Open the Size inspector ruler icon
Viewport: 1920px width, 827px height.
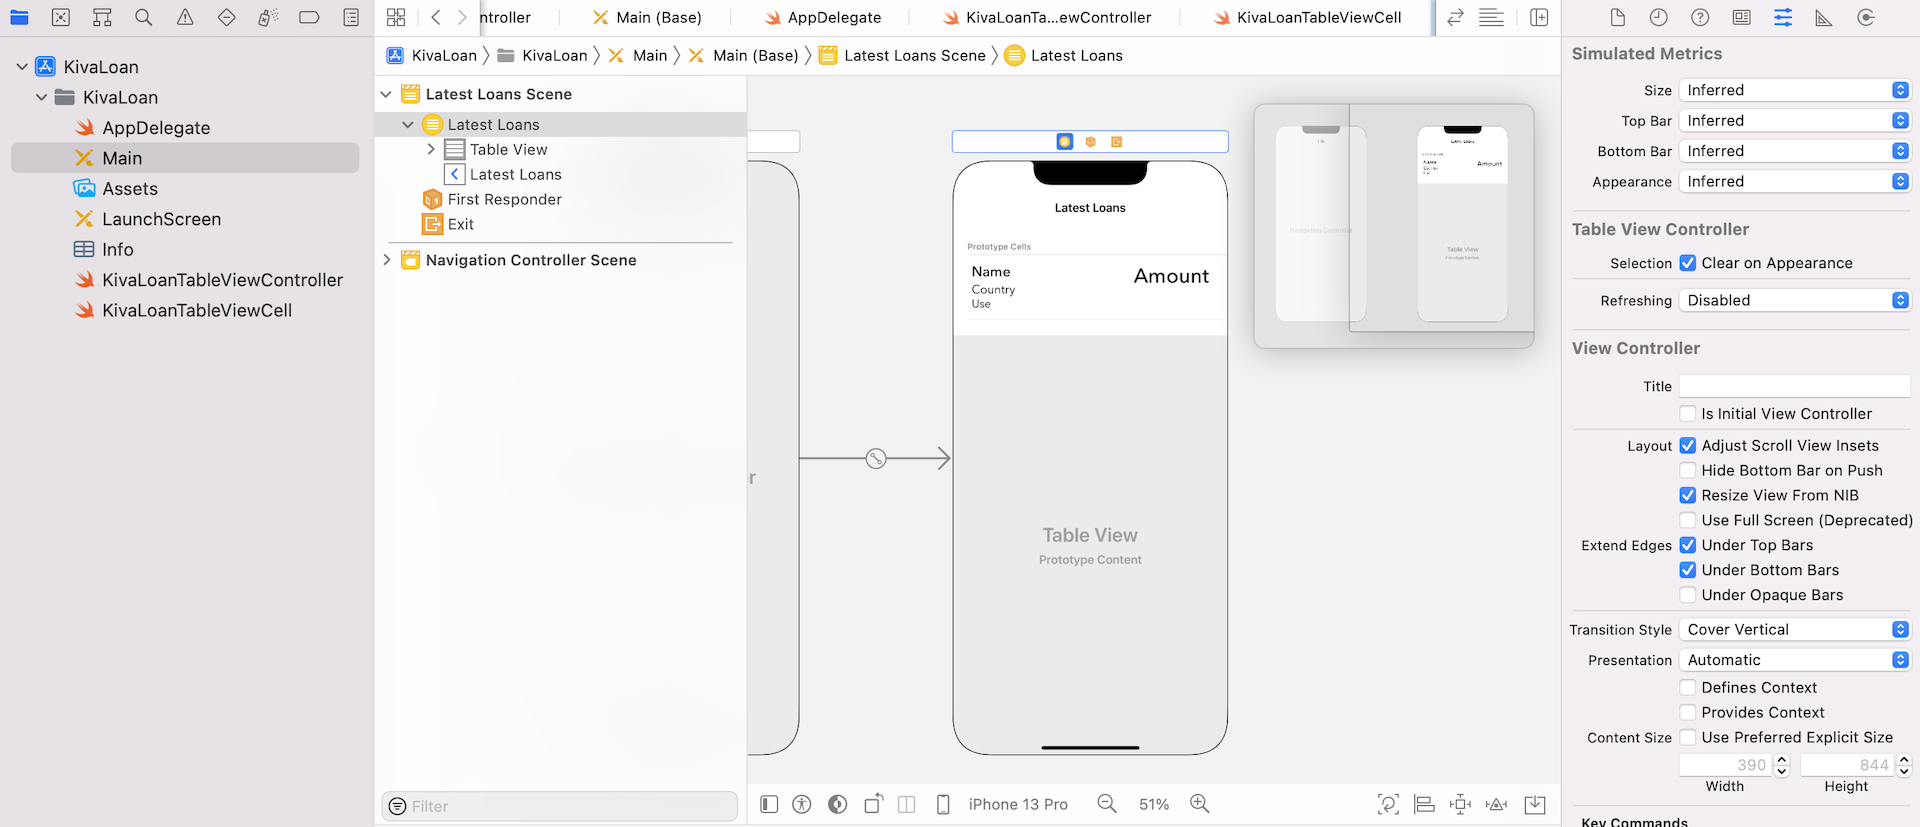click(1824, 17)
